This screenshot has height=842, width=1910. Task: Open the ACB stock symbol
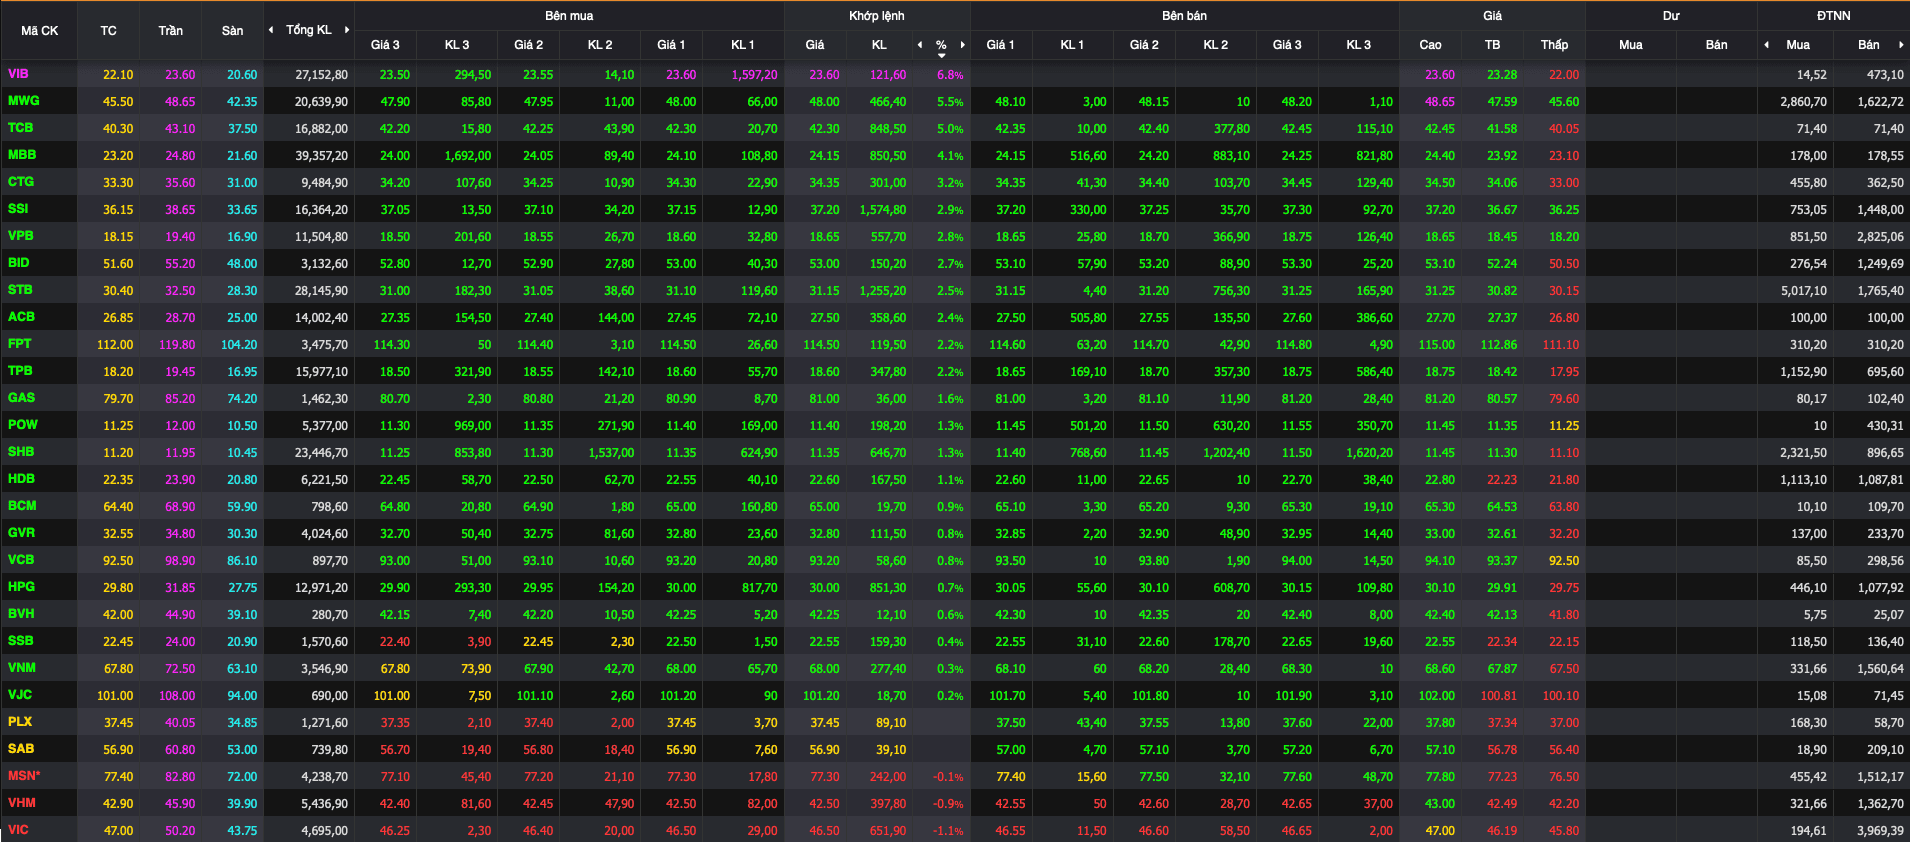(21, 317)
